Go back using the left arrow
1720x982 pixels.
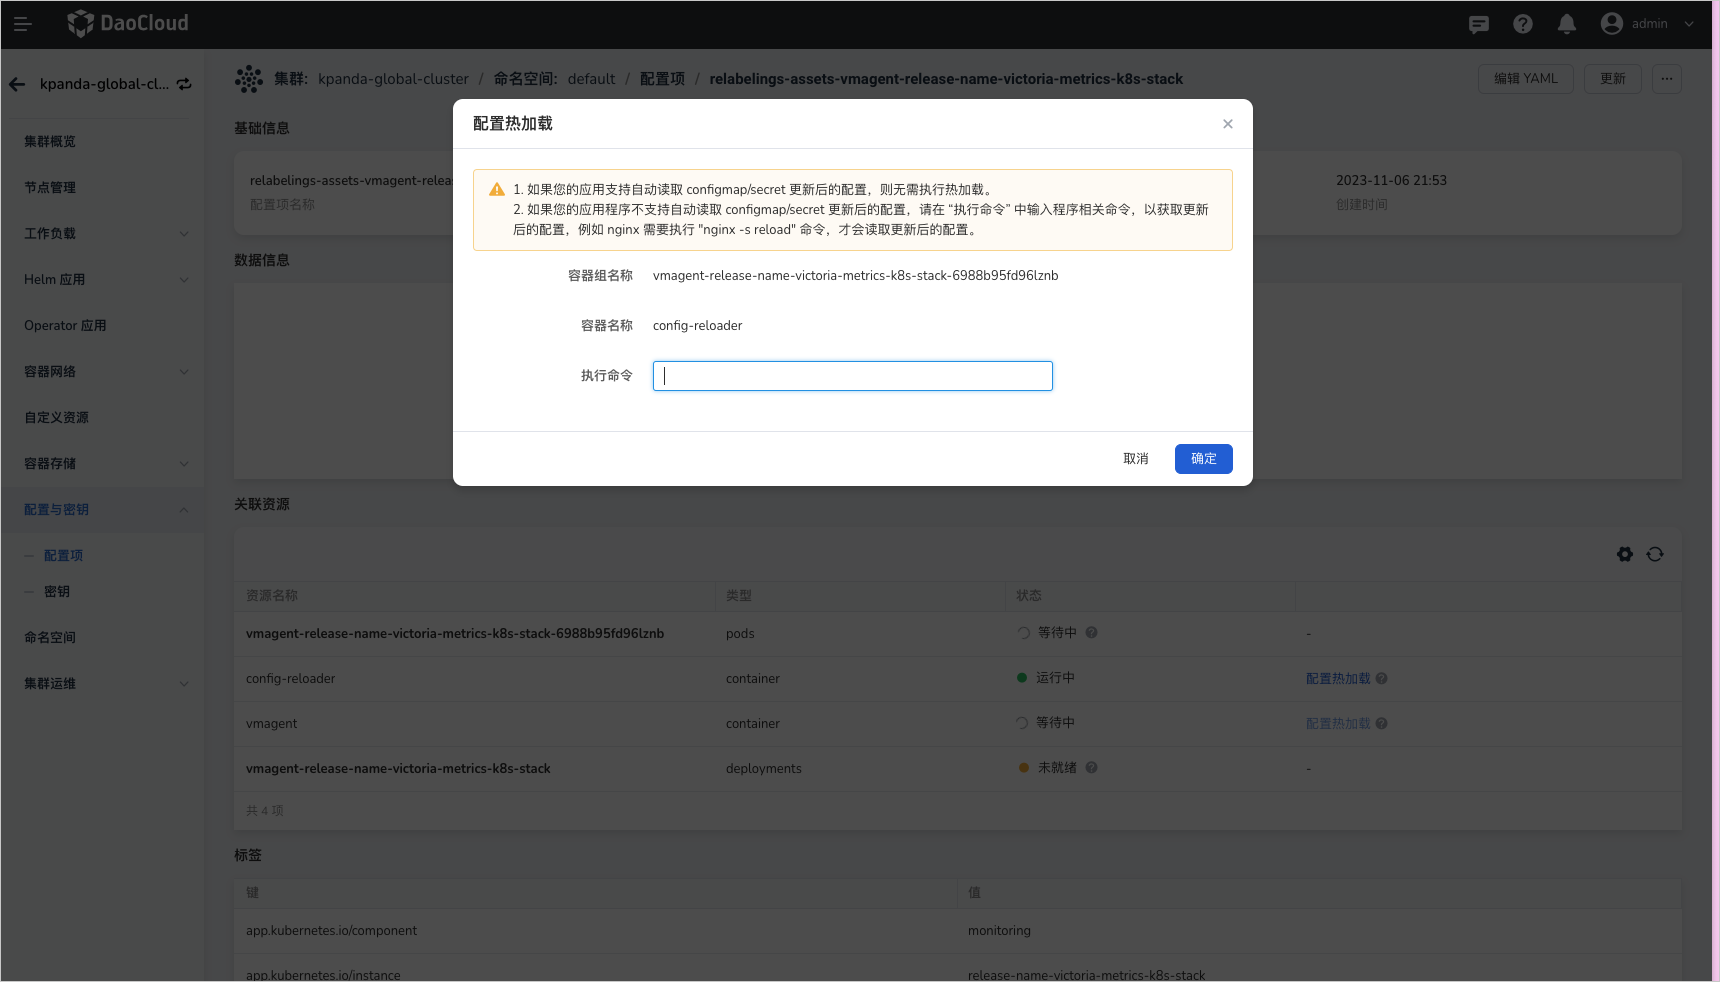pyautogui.click(x=17, y=84)
